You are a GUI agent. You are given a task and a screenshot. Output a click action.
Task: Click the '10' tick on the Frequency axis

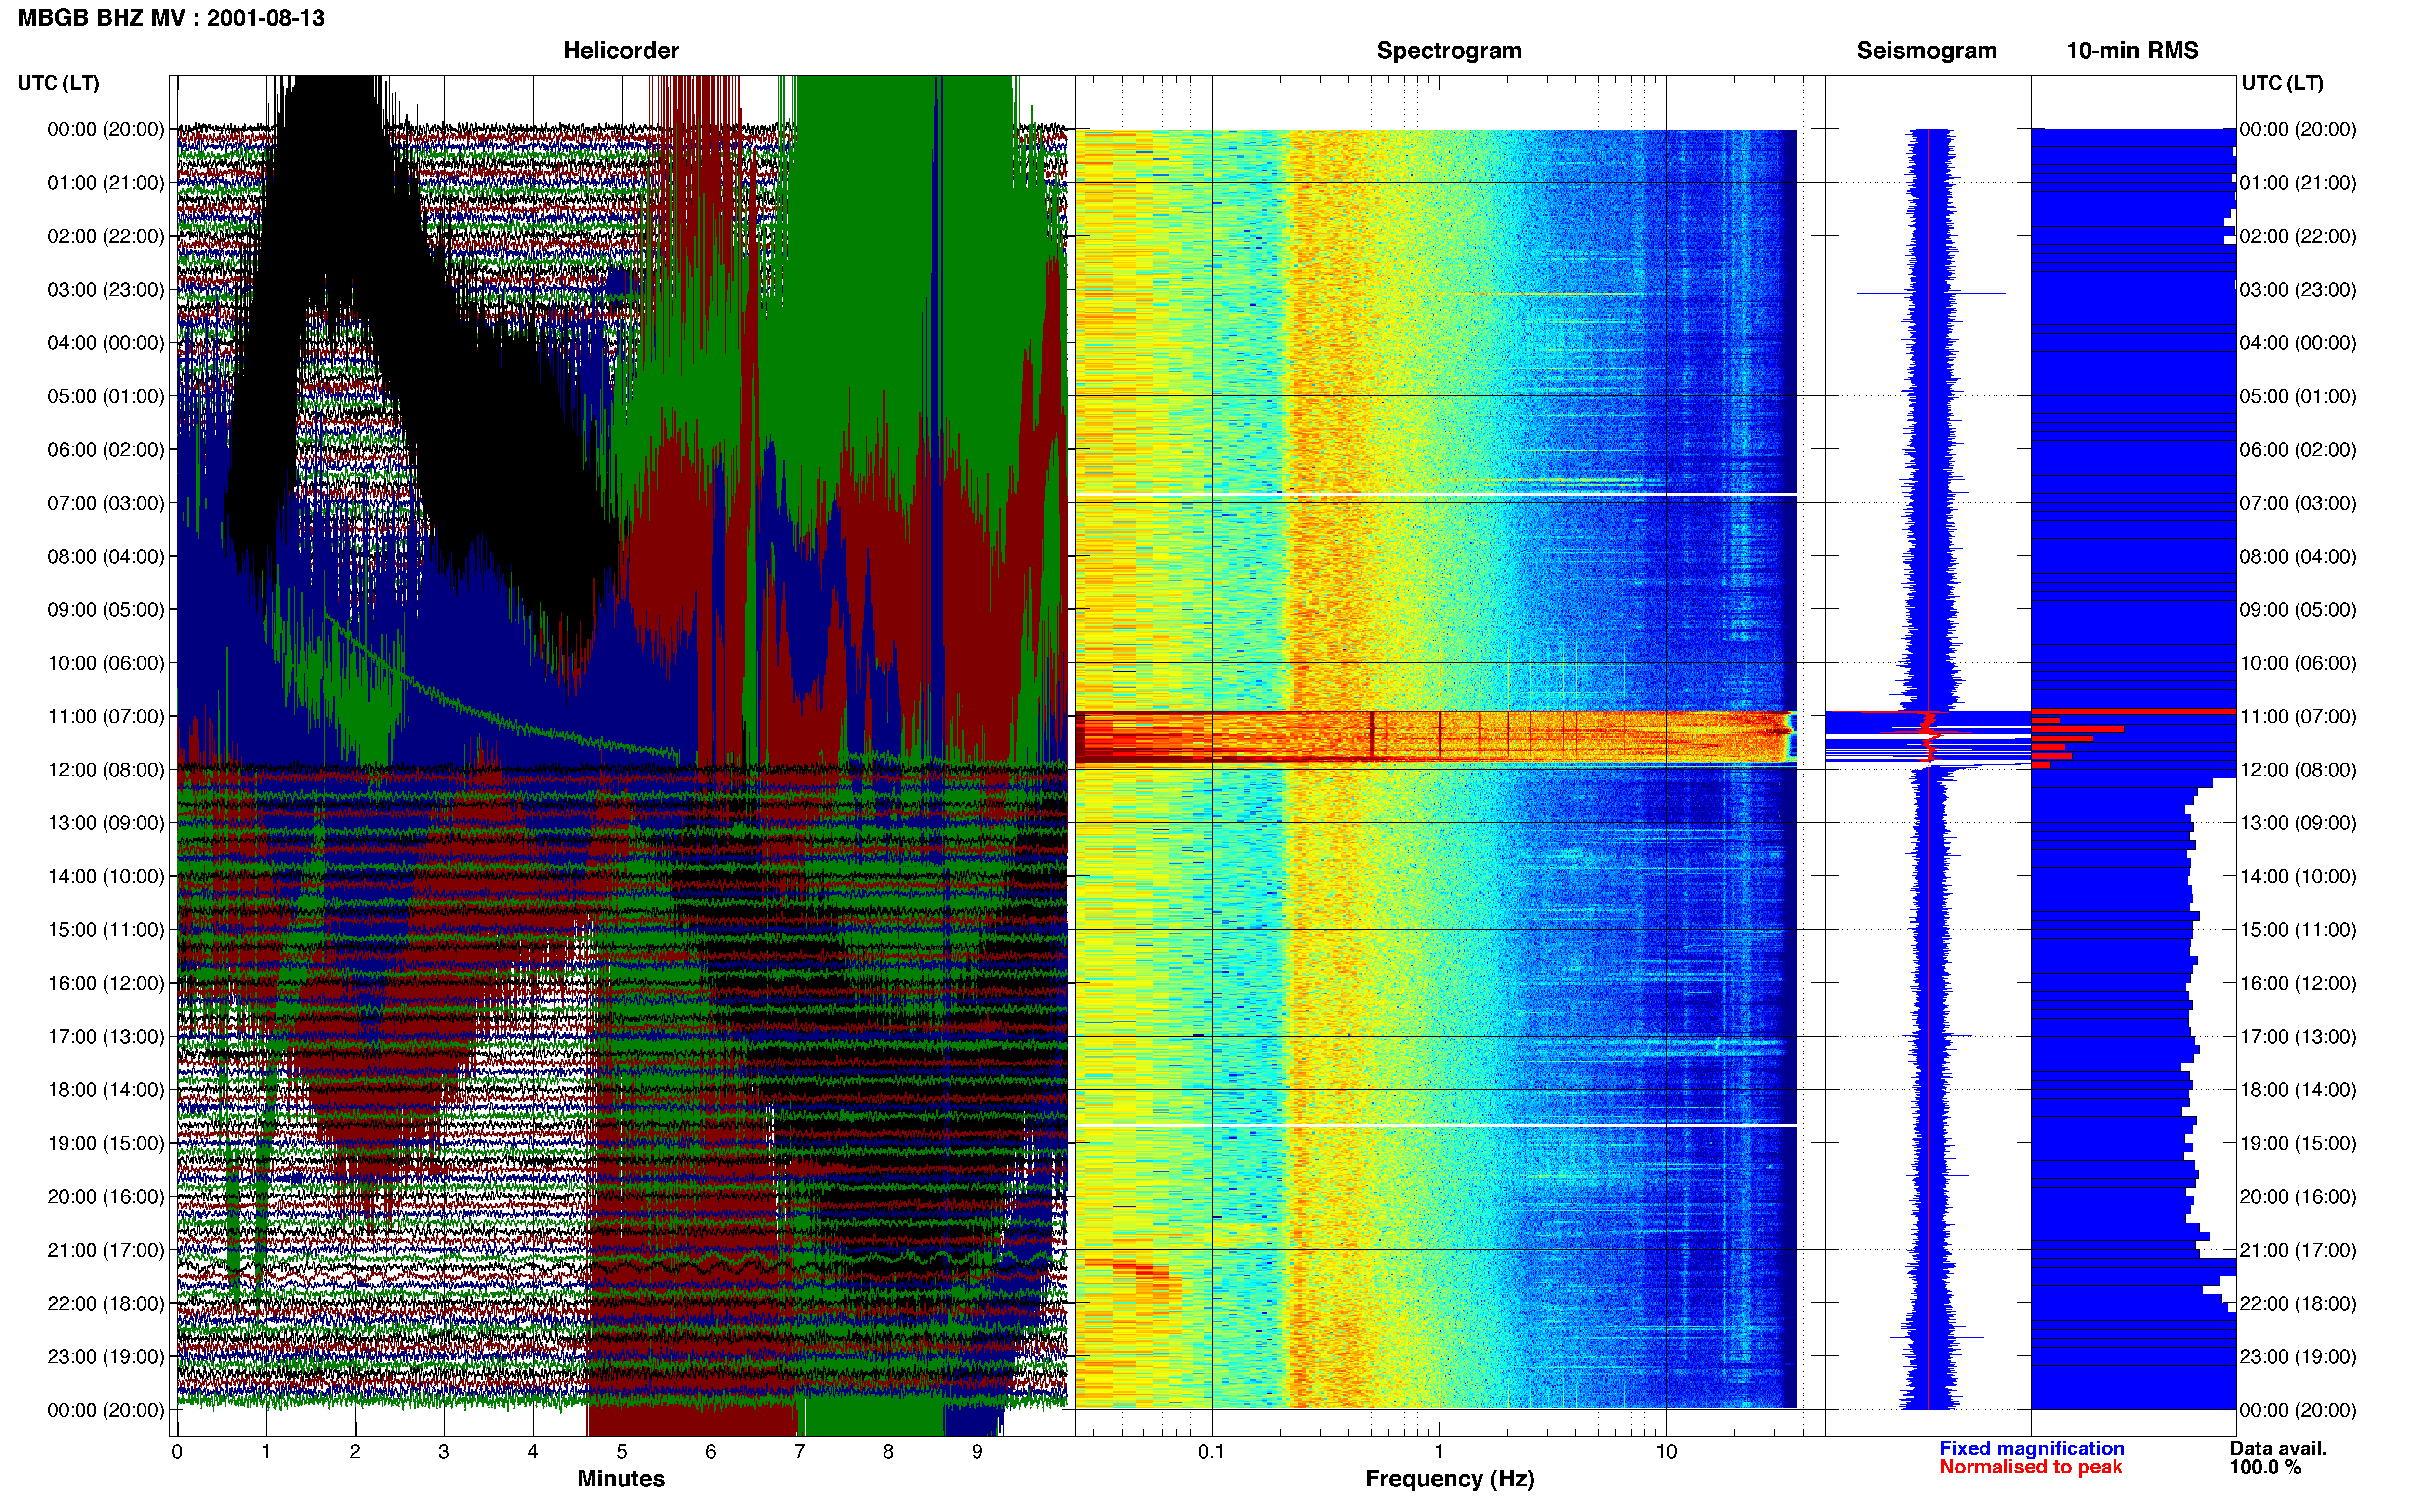1666,1452
